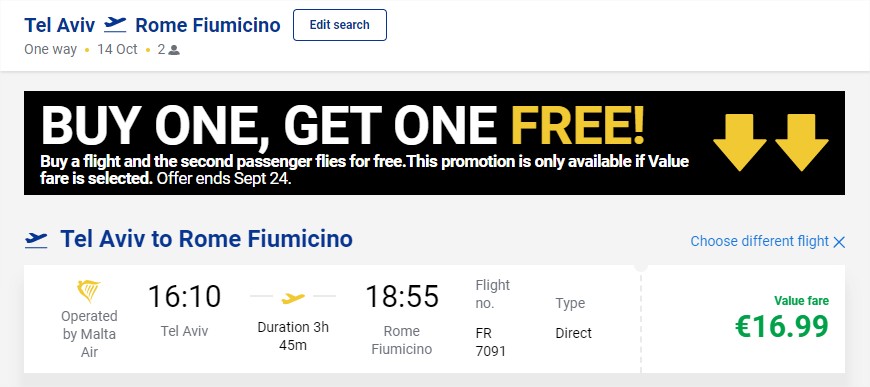Click the Duration 3h 45m text
The height and width of the screenshot is (387, 870).
click(293, 336)
